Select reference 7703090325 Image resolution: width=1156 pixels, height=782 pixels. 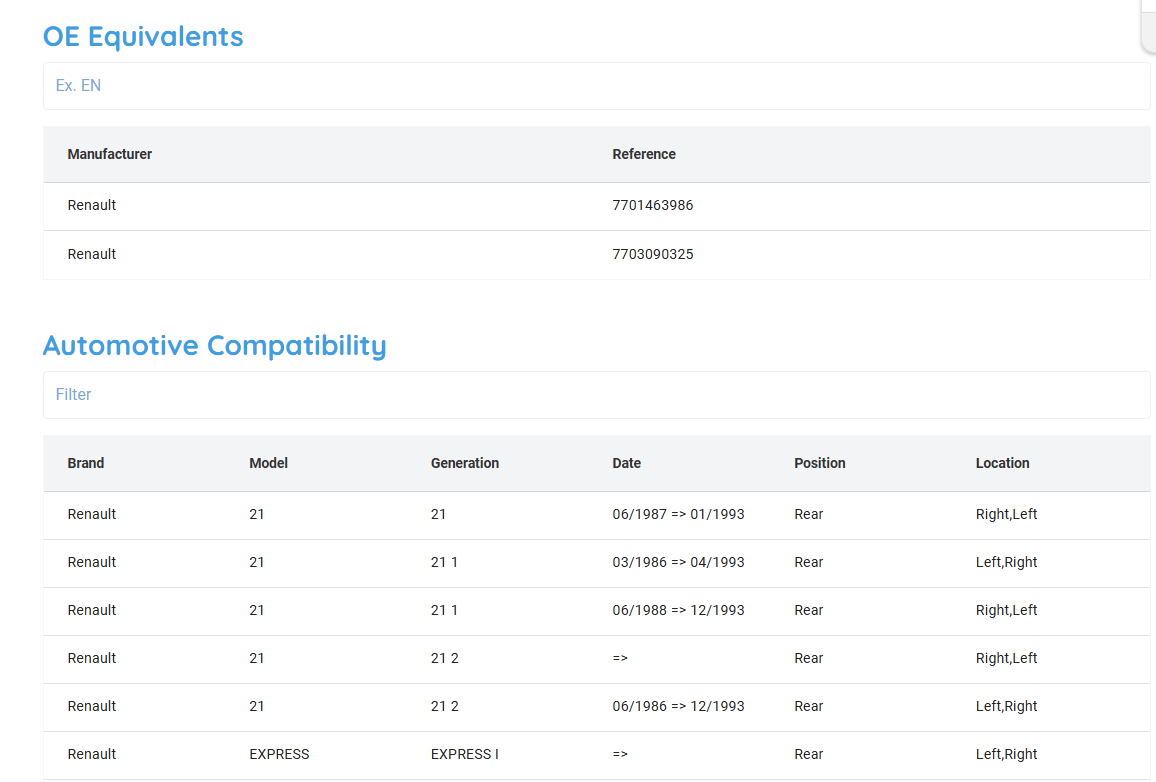(x=652, y=254)
